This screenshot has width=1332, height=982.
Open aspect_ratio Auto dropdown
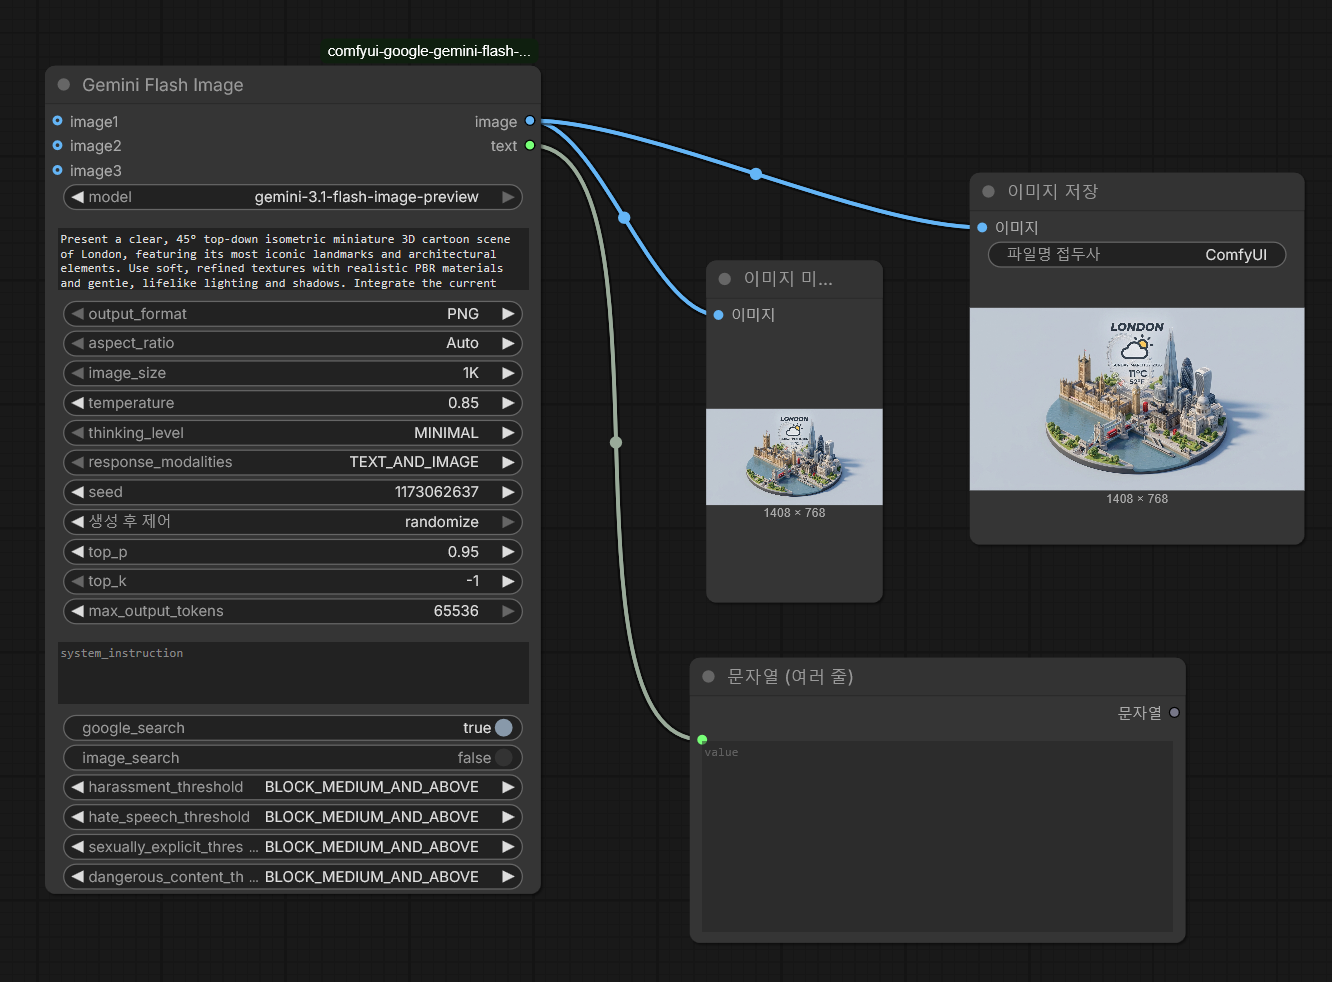(x=293, y=343)
